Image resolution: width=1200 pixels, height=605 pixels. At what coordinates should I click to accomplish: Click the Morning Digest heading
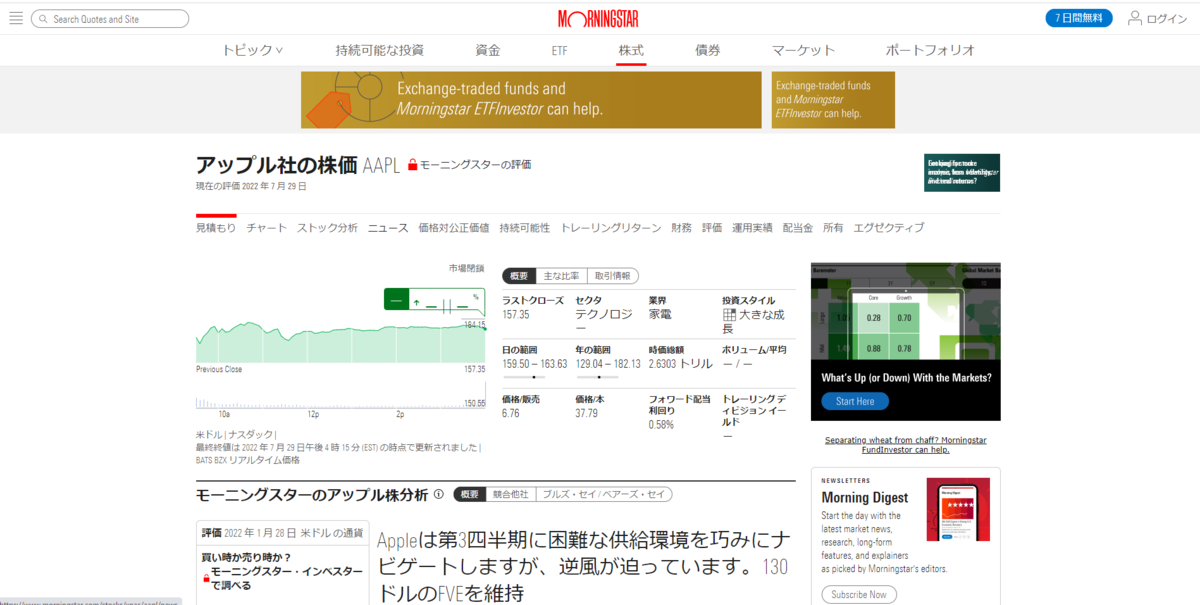pyautogui.click(x=865, y=497)
